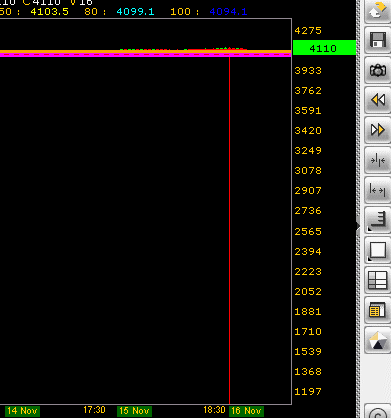Viewport: 391px width, 418px height.
Task: Click the rewind double-left arrows button
Action: (378, 100)
